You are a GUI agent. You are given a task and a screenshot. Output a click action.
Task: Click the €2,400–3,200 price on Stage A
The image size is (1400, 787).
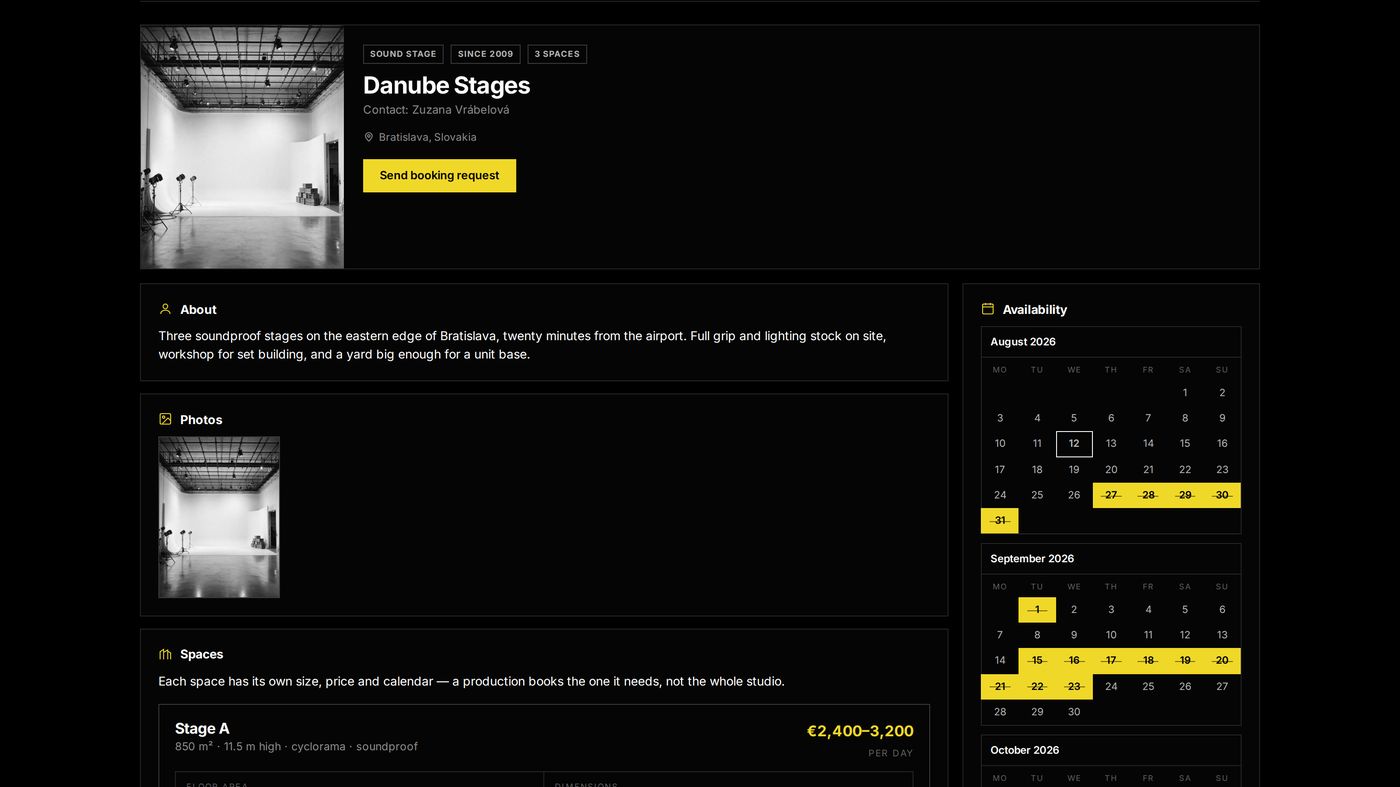point(860,731)
